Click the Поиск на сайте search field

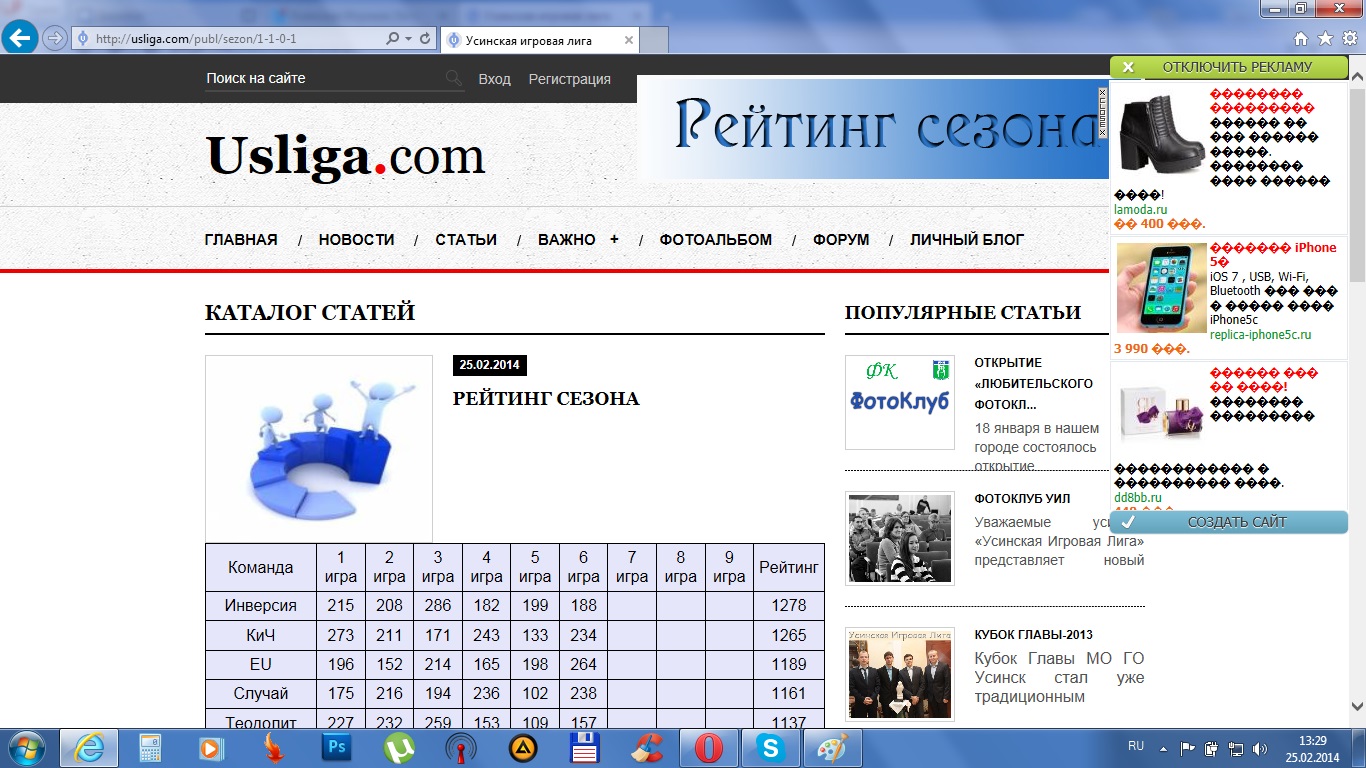322,79
